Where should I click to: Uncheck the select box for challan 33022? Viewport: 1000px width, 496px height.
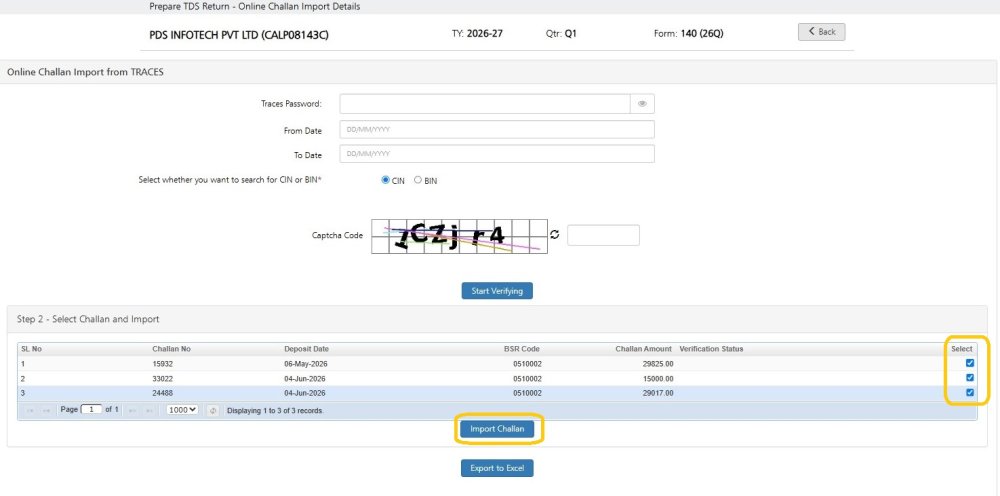point(970,377)
